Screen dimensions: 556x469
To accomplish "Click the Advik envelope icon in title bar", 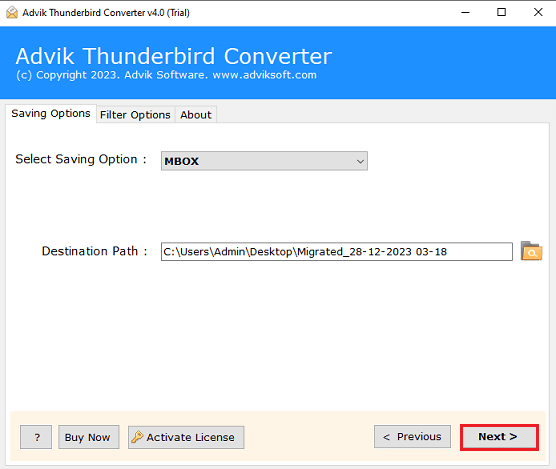I will [x=12, y=12].
